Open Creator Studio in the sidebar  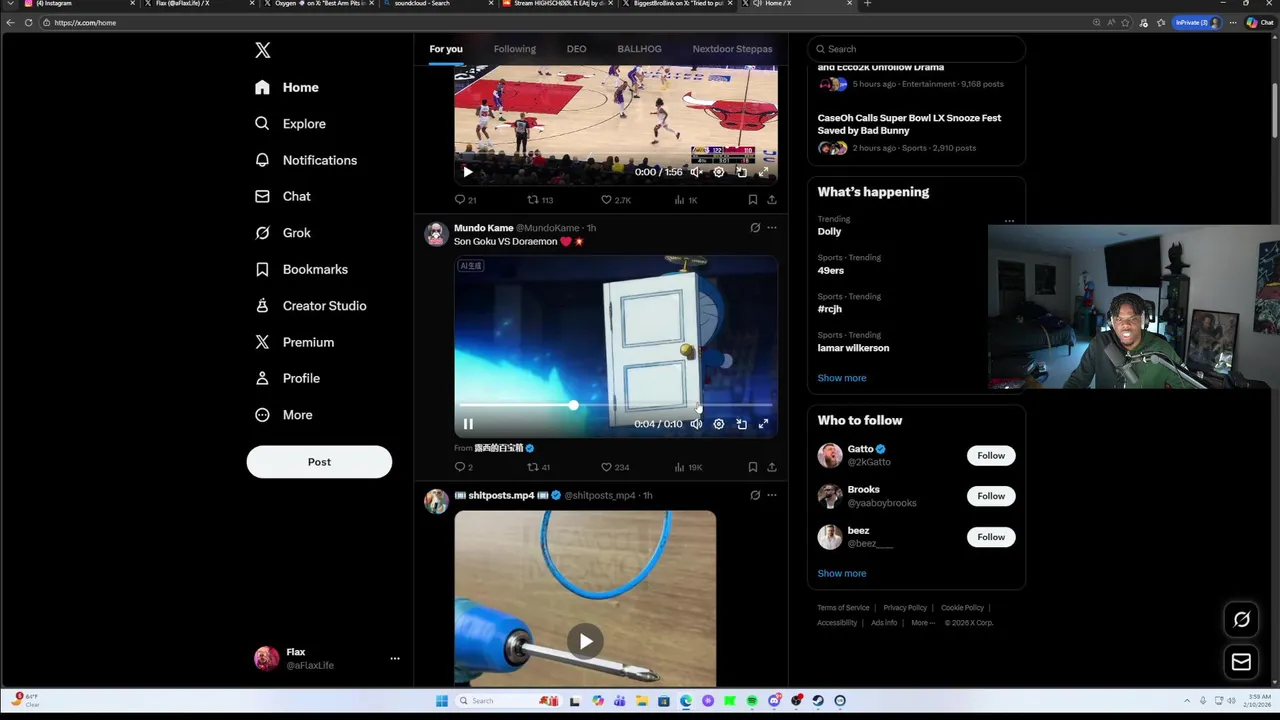(310, 306)
